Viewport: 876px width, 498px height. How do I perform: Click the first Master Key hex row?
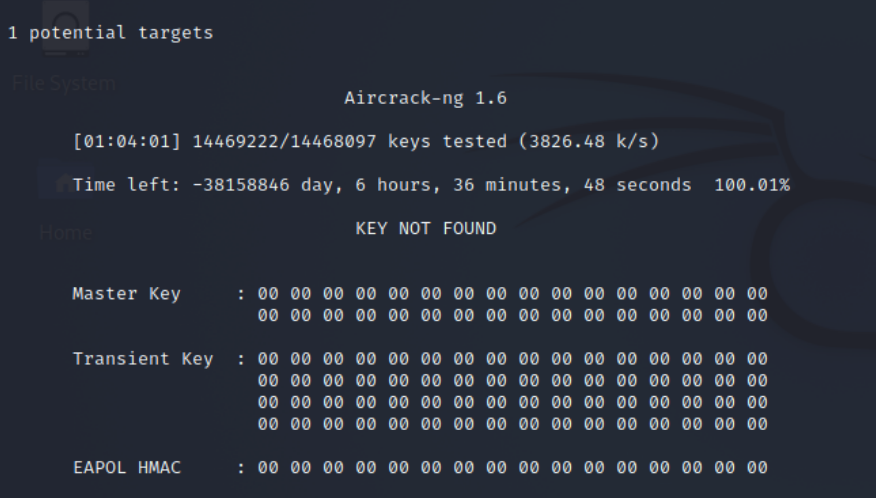[512, 294]
